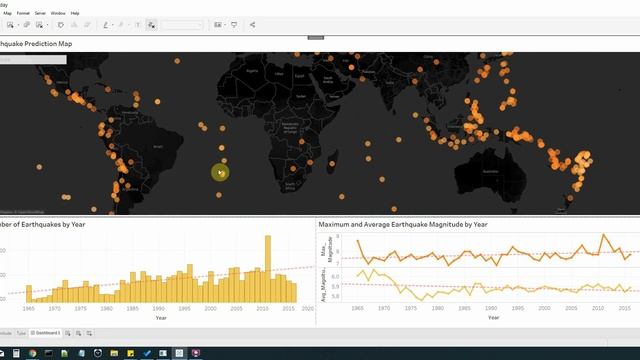The height and width of the screenshot is (360, 640).
Task: Click the Number of Earthquakes by Year title
Action: 42,224
